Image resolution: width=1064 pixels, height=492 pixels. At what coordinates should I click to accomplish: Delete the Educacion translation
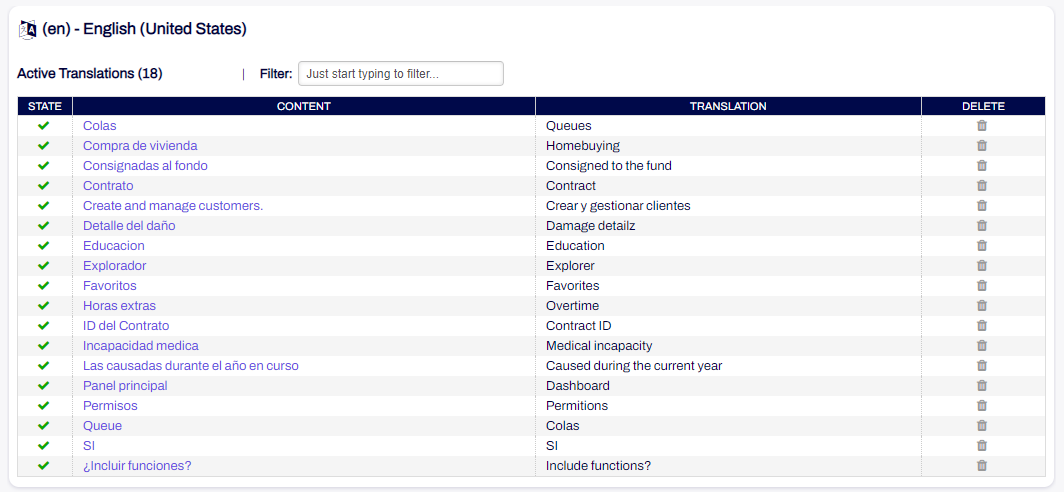tap(981, 246)
